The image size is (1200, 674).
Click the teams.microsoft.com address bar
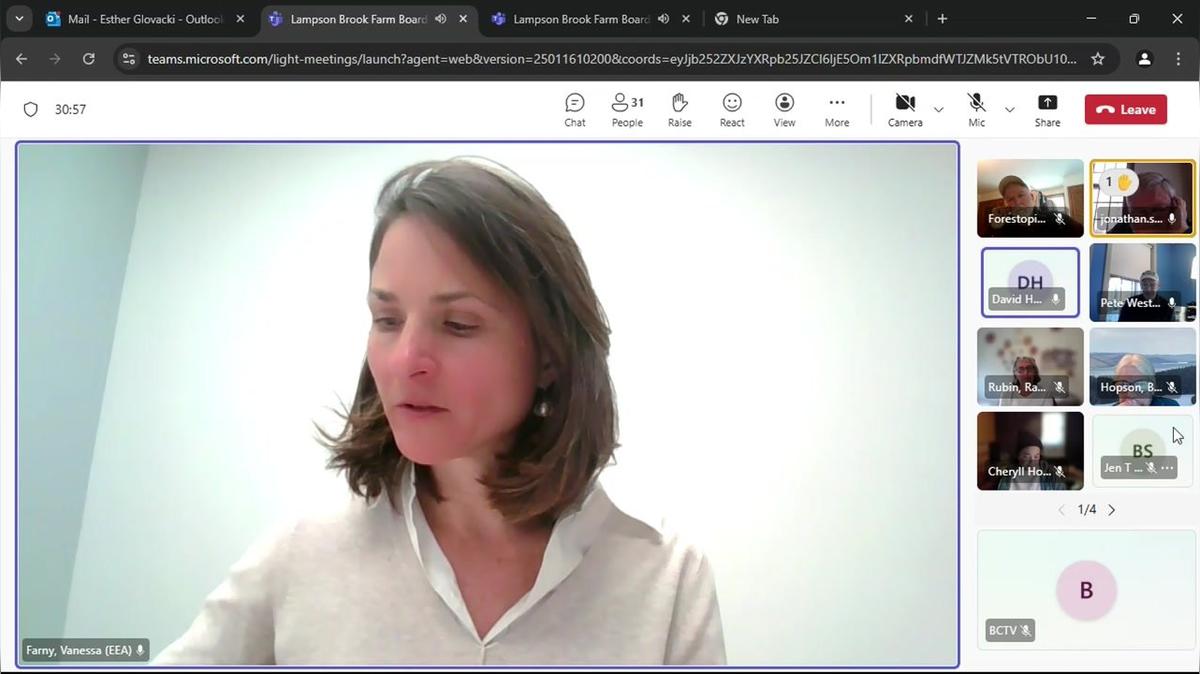[612, 59]
